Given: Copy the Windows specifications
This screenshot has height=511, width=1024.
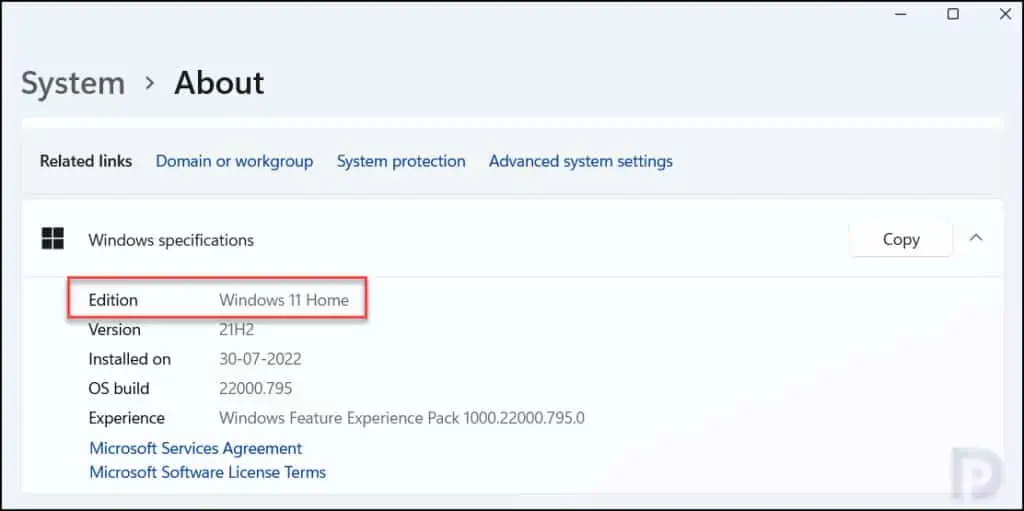Looking at the screenshot, I should point(901,239).
